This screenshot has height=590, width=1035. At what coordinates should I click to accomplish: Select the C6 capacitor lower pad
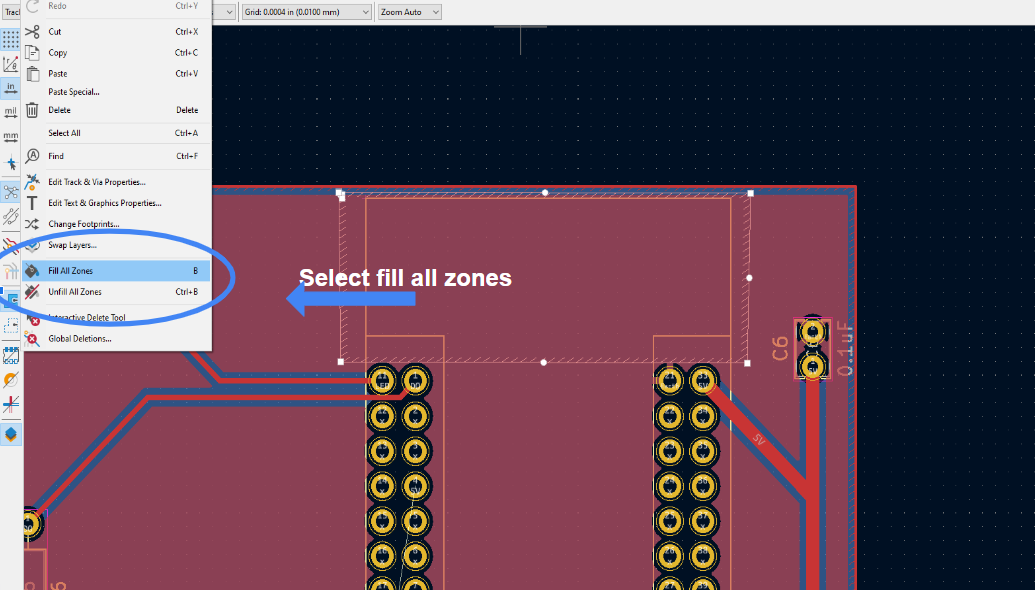[813, 365]
